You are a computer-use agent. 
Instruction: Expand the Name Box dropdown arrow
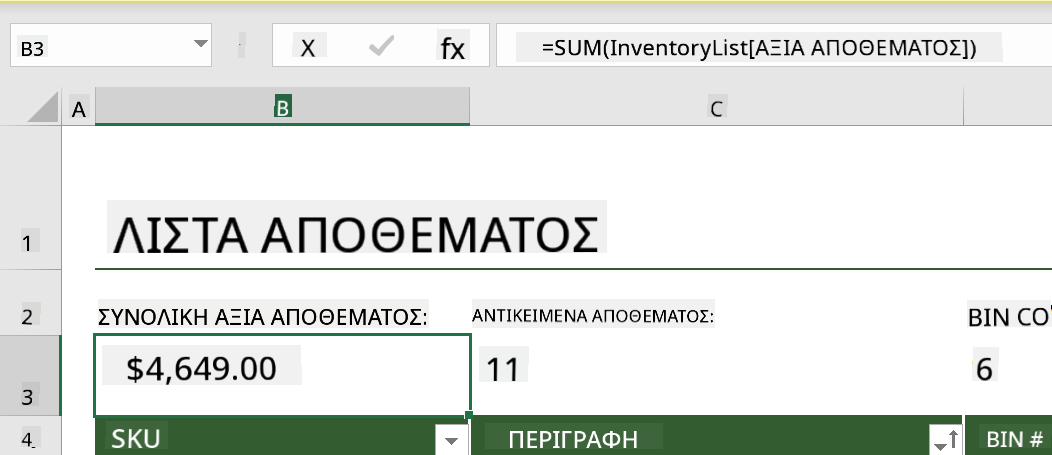[200, 44]
